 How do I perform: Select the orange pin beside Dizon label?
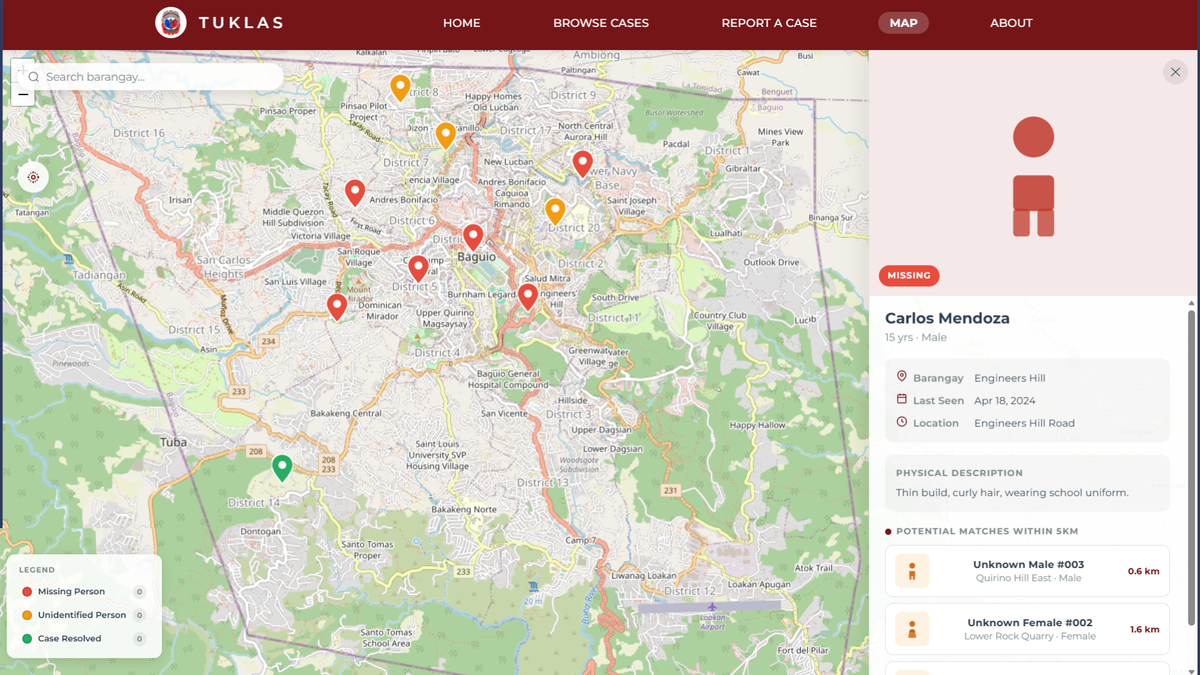[x=446, y=135]
